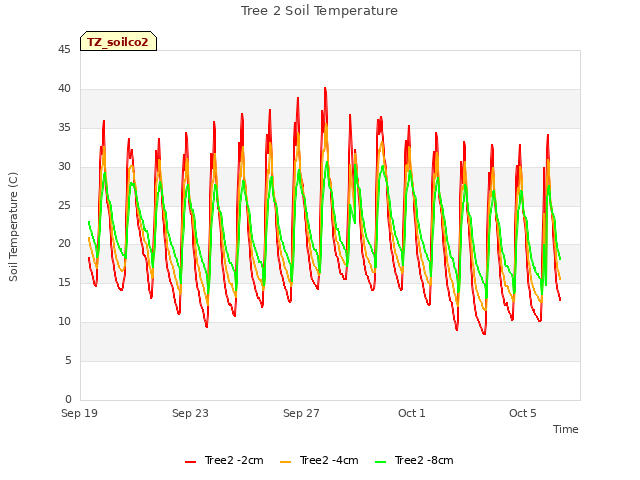The image size is (640, 480).
Task: Click the Oct 1 x-axis label
Action: pyautogui.click(x=412, y=413)
